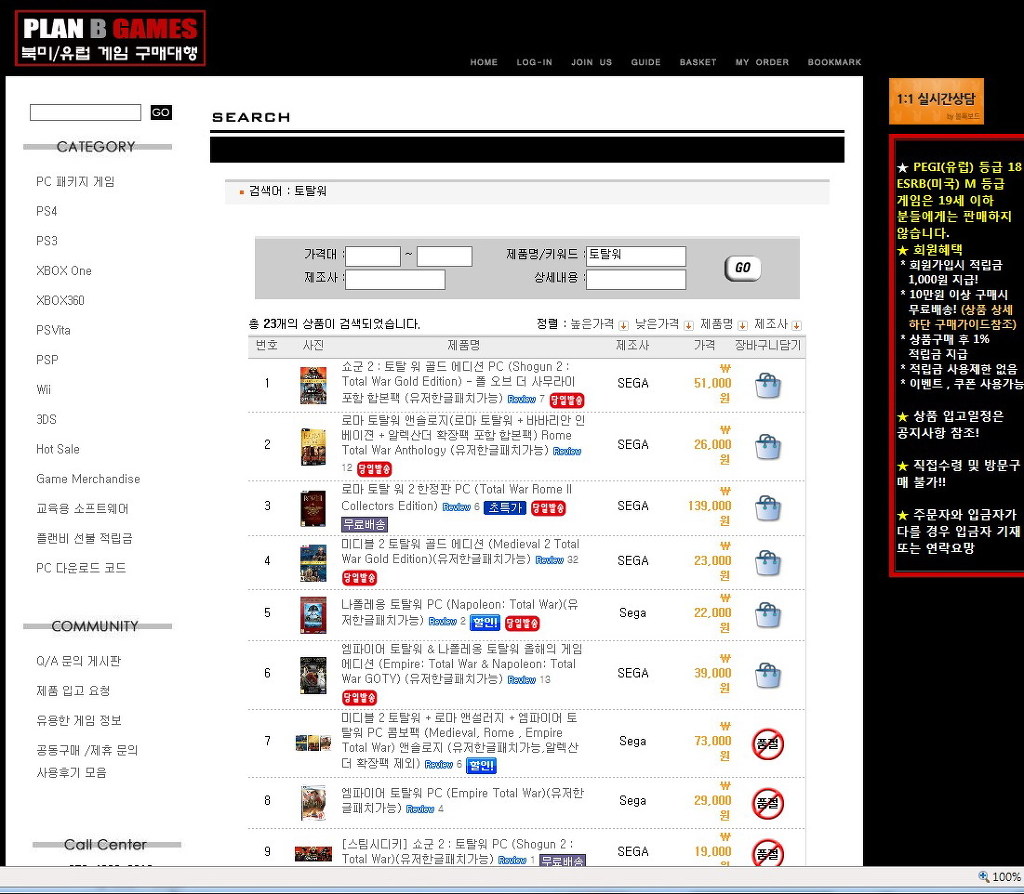Open Hot Sale category
This screenshot has height=894, width=1024.
coord(57,449)
